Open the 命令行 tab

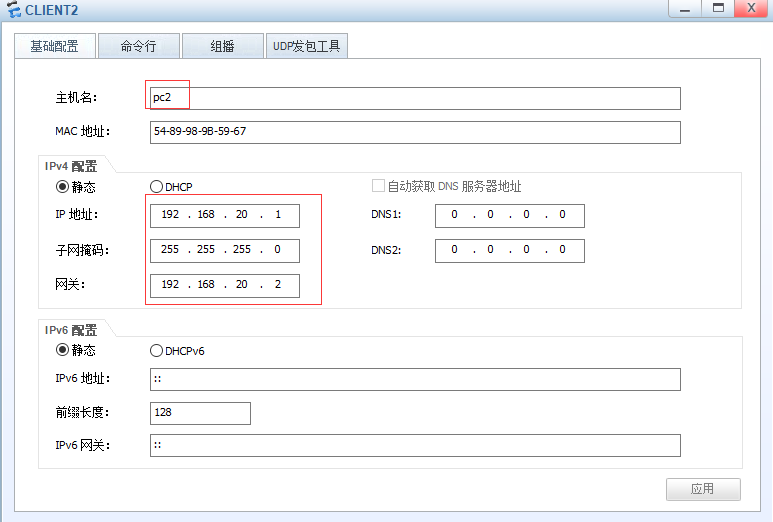point(139,46)
